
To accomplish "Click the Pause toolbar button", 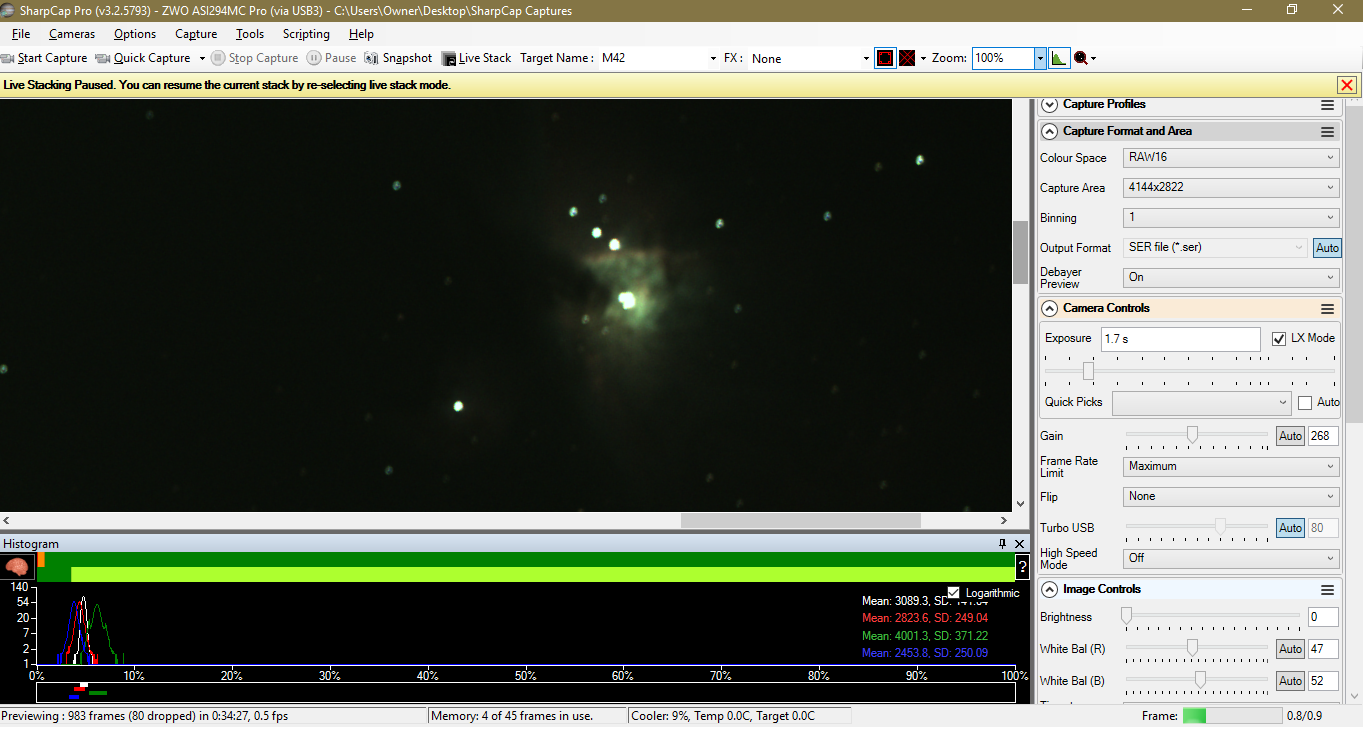I will click(x=331, y=58).
